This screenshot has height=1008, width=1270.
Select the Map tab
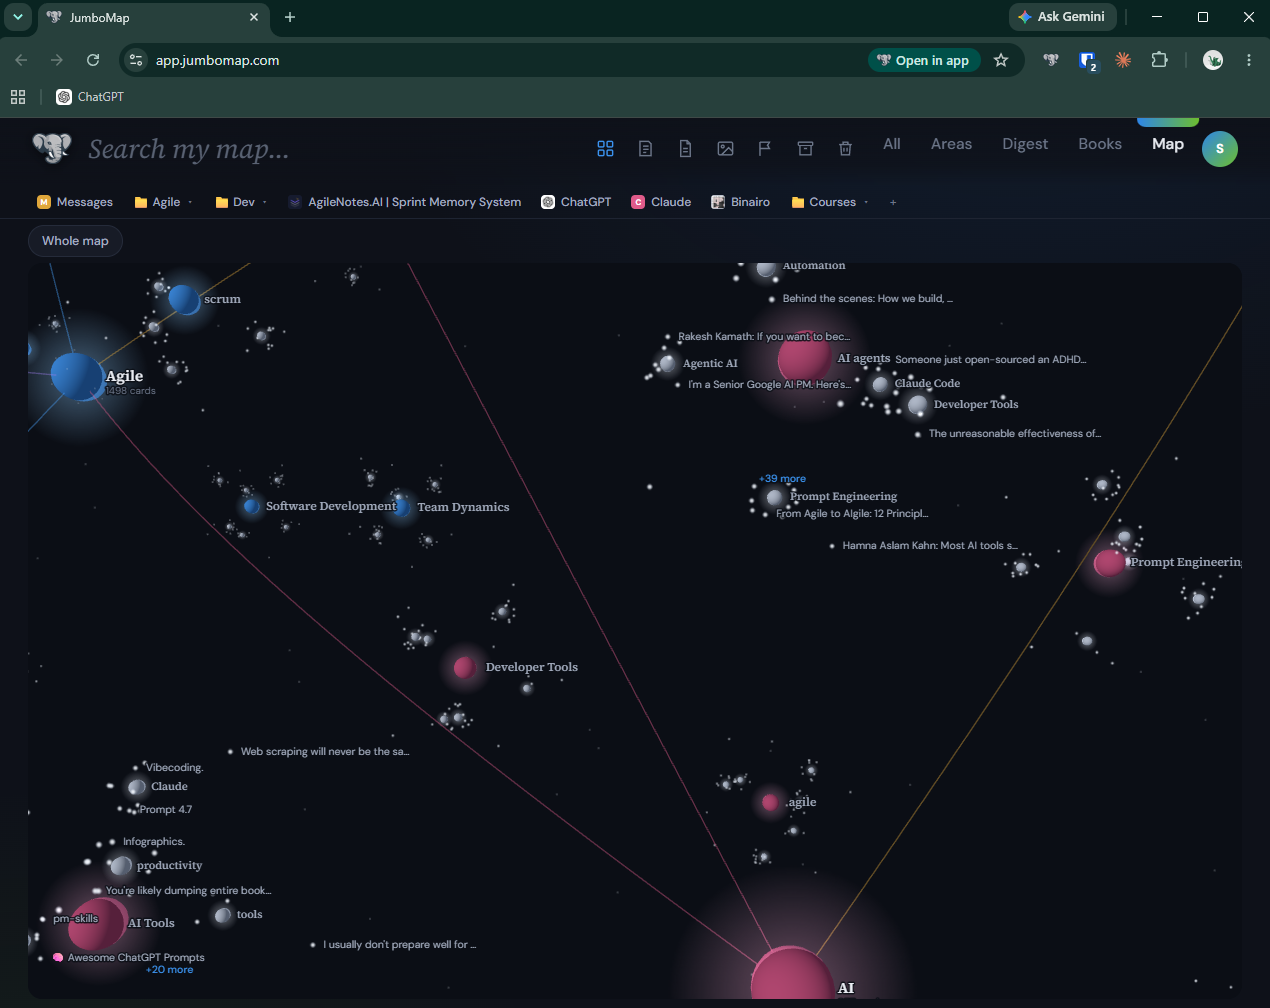tap(1168, 144)
